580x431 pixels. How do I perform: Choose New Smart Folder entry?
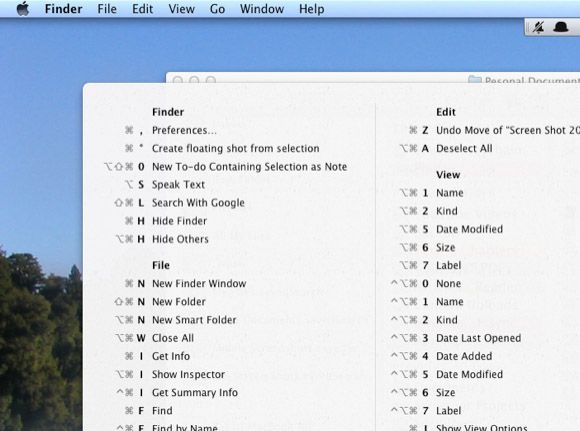click(194, 320)
